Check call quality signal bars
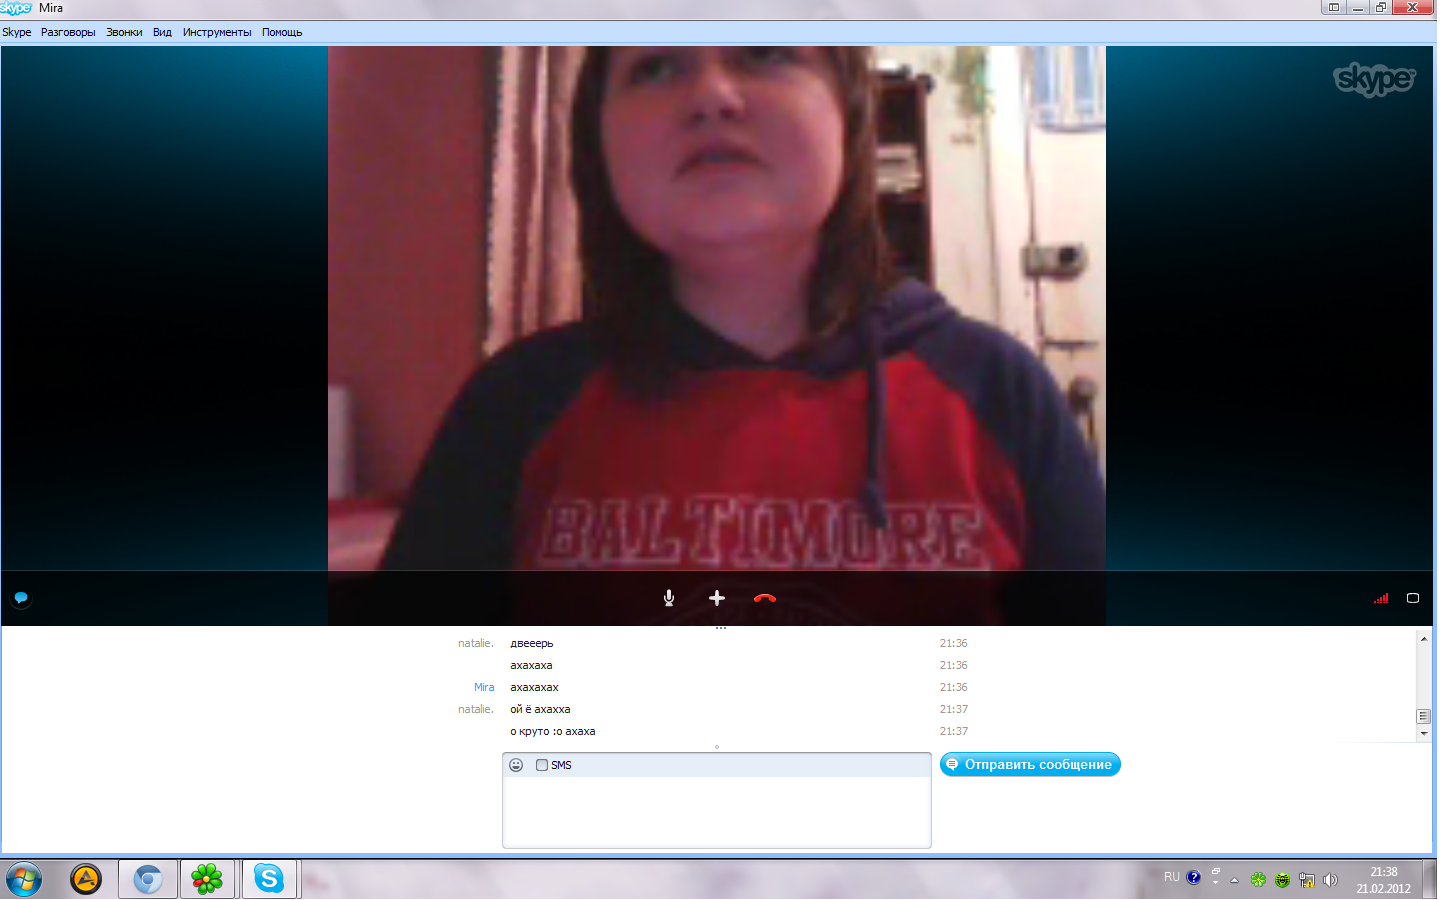1440x900 pixels. 1381,598
